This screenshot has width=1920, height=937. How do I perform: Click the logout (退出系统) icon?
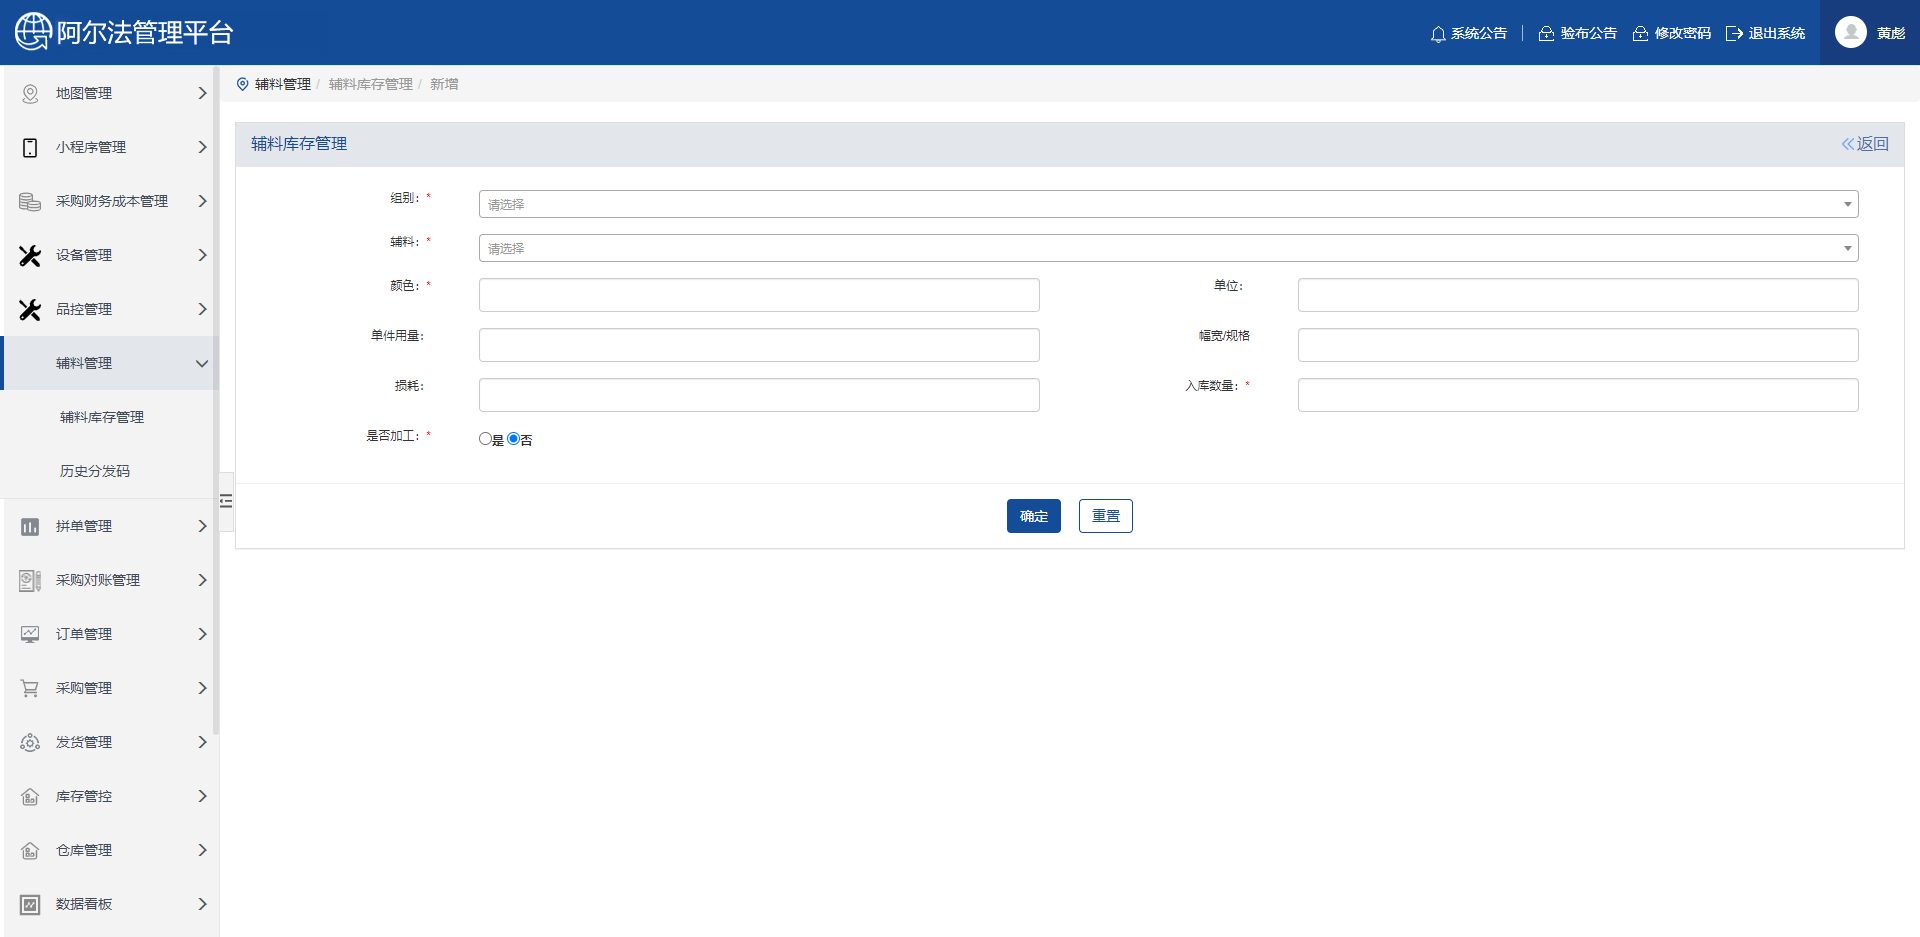coord(1734,34)
